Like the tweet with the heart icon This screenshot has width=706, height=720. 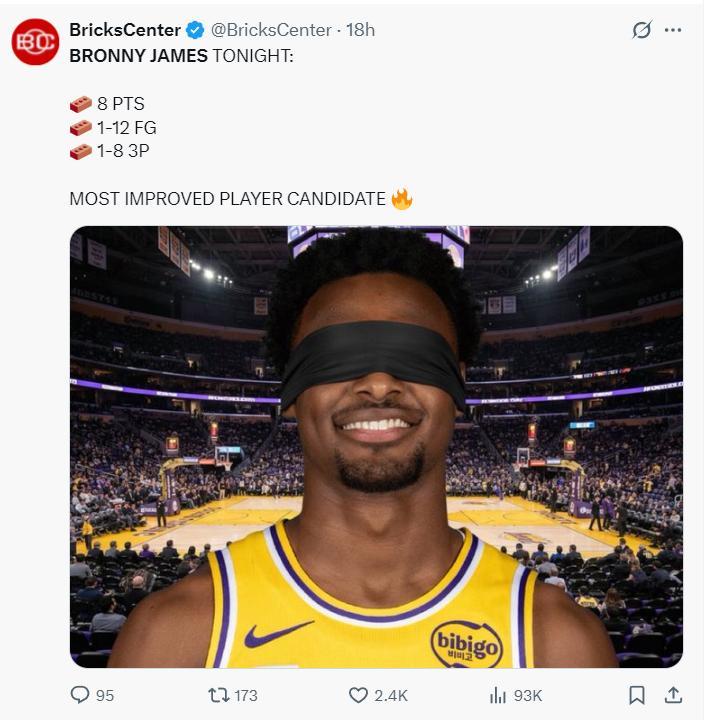pos(358,695)
